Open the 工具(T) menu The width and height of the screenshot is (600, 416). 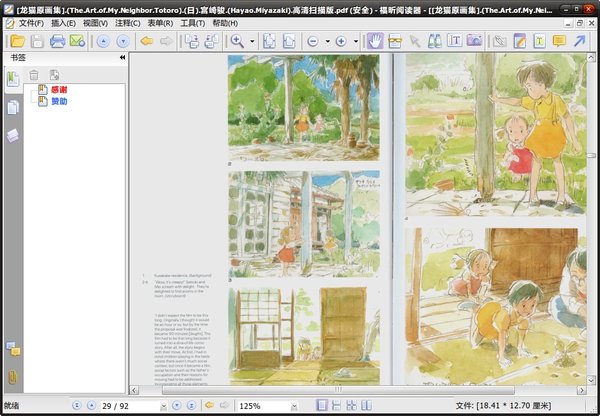point(192,22)
